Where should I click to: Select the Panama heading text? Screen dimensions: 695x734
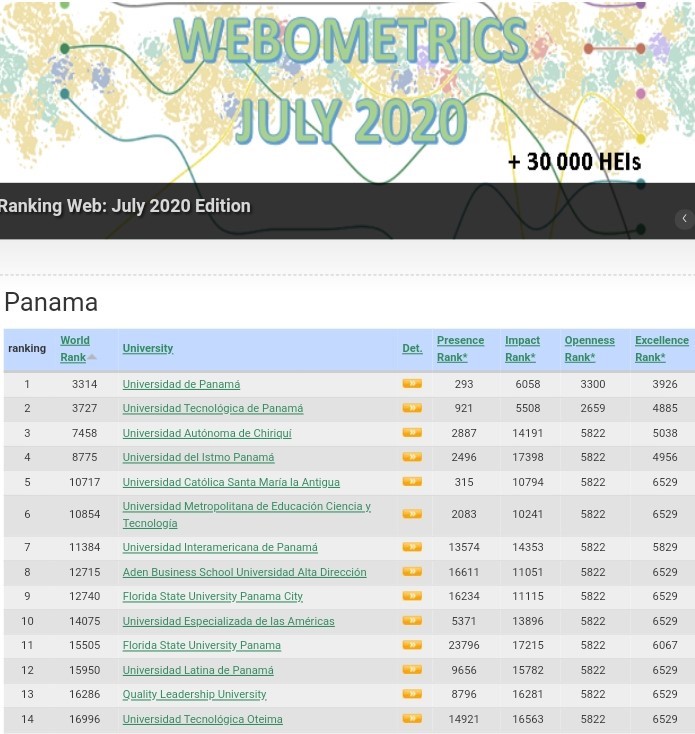click(51, 302)
